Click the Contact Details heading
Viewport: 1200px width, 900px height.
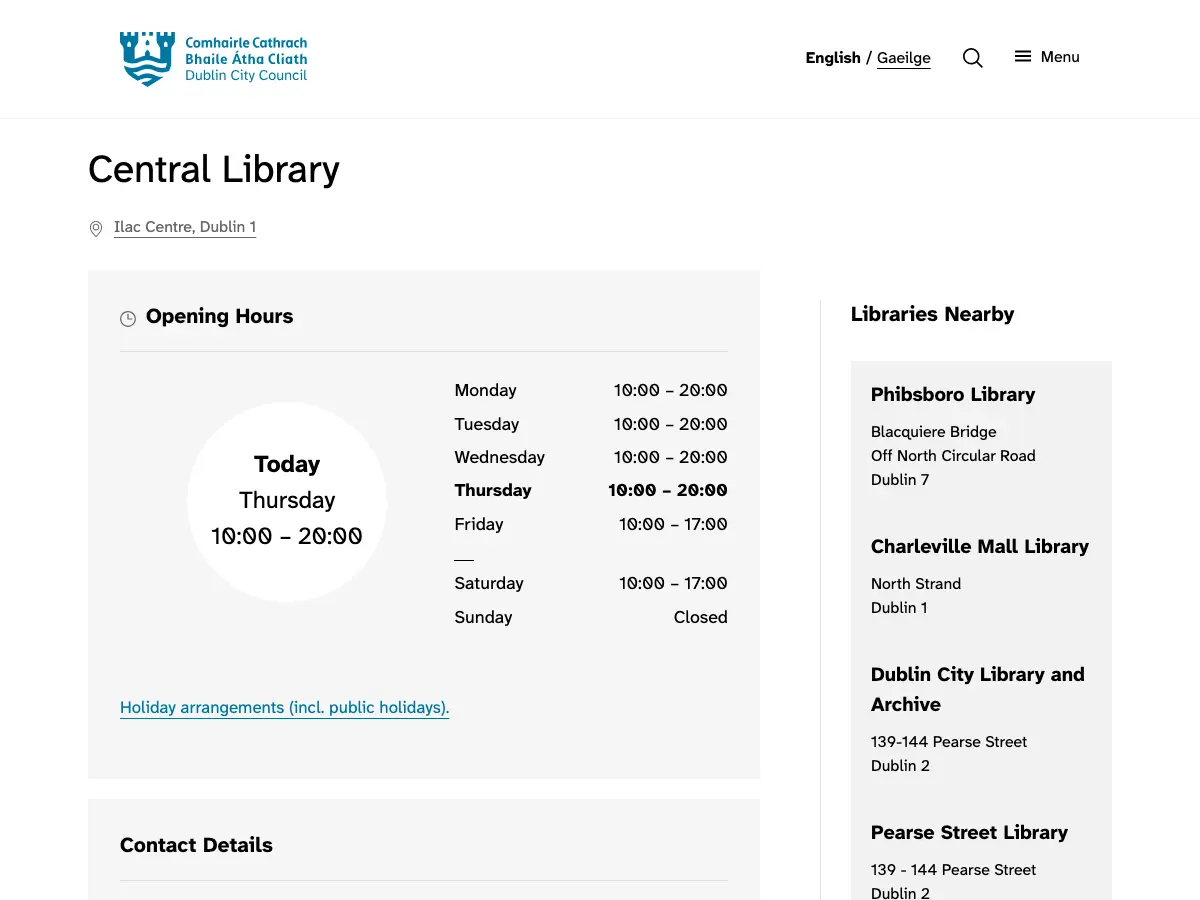pyautogui.click(x=196, y=845)
